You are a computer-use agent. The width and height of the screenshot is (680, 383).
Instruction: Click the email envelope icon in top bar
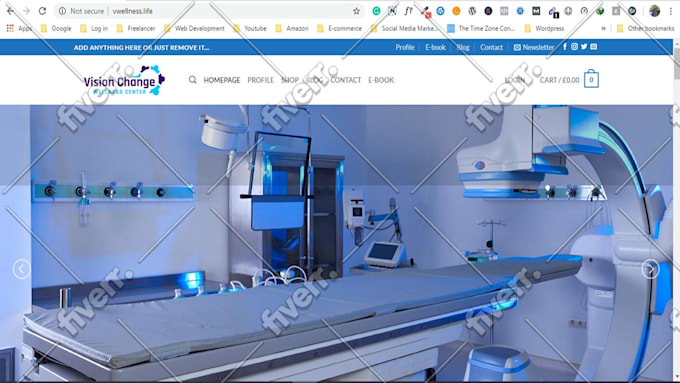click(593, 46)
